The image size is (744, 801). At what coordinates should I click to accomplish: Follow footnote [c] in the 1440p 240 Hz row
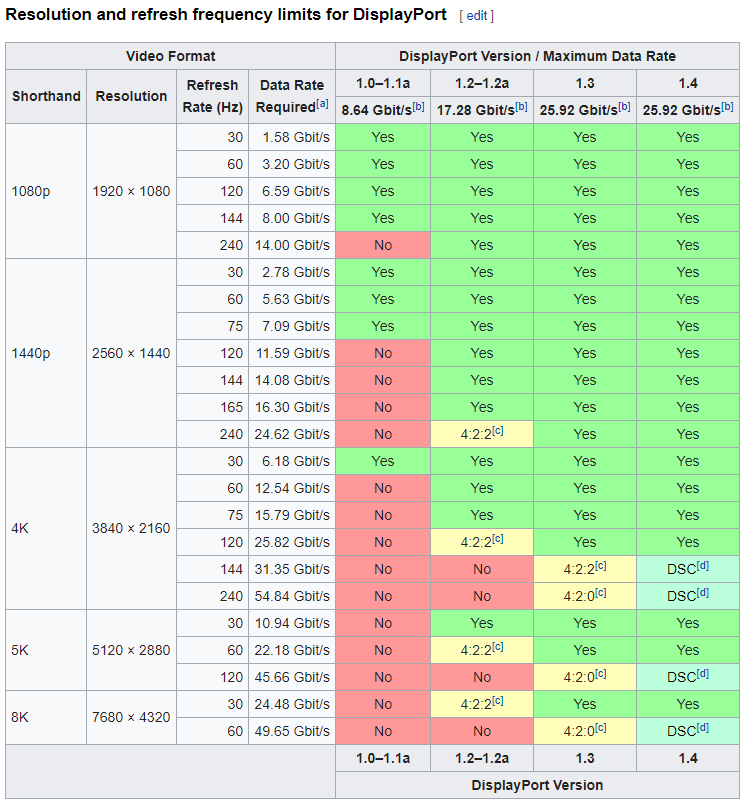coord(497,430)
